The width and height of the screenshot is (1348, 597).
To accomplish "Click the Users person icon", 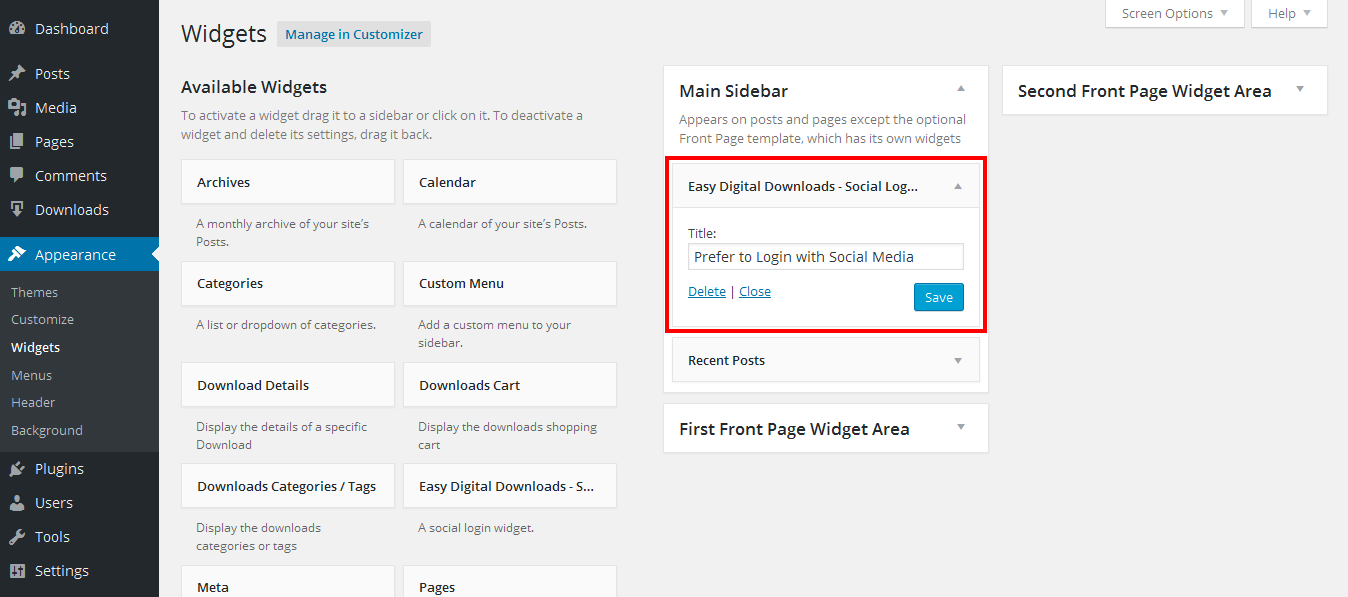I will coord(17,503).
